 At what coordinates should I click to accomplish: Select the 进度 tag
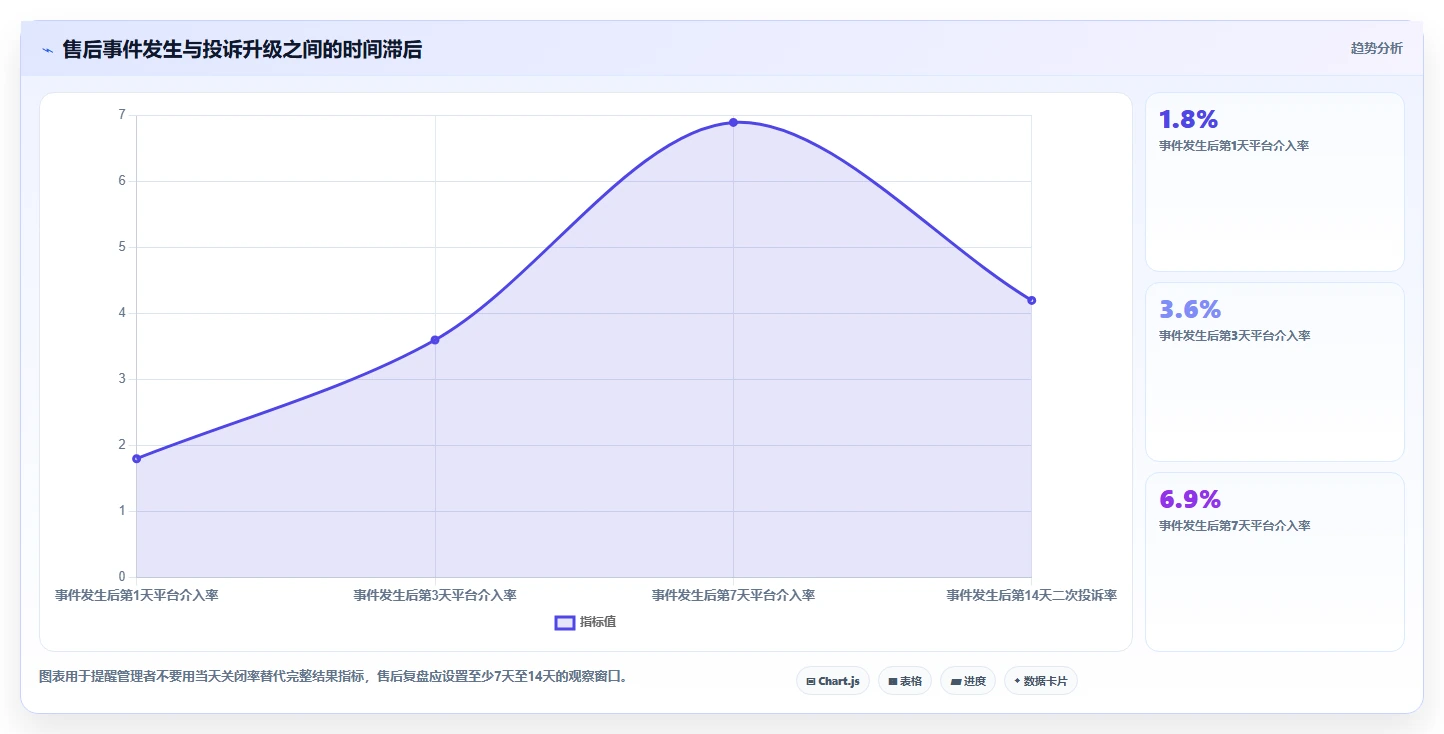pos(968,681)
